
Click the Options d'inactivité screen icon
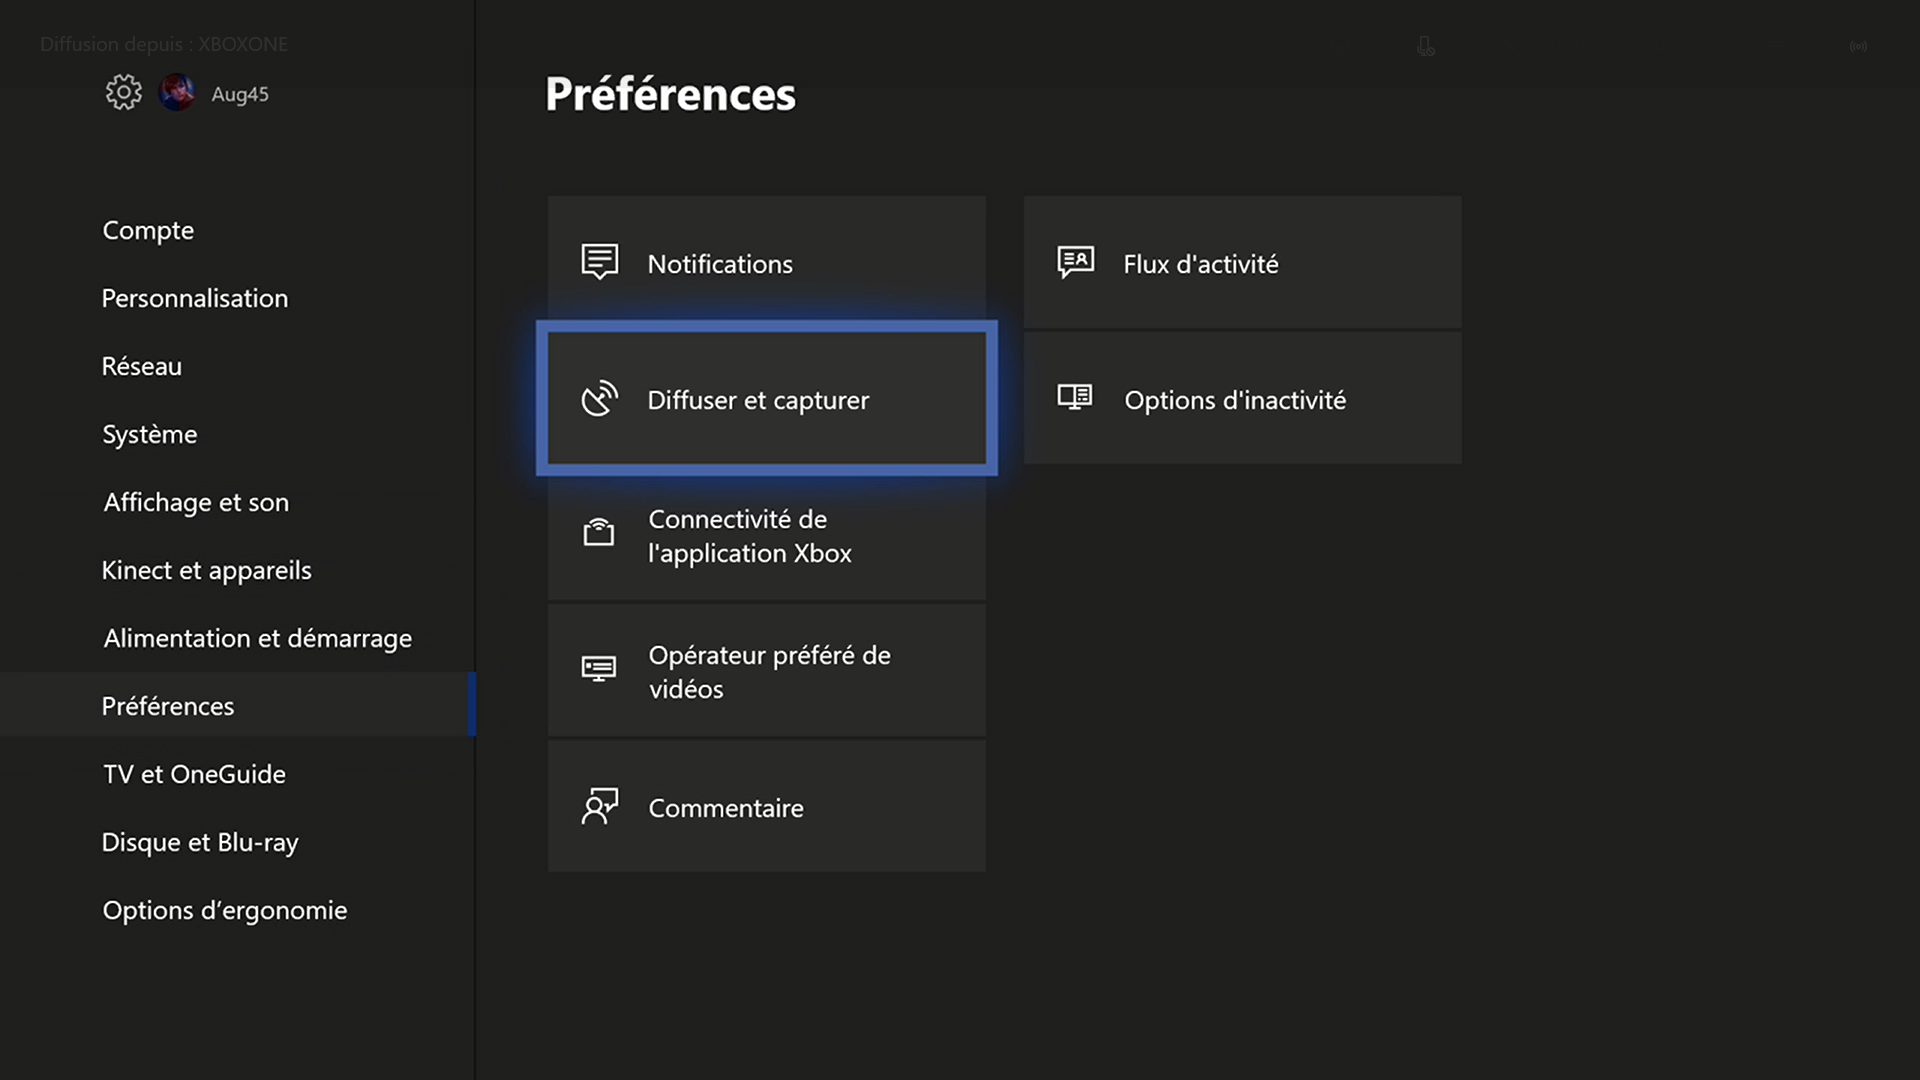tap(1075, 397)
